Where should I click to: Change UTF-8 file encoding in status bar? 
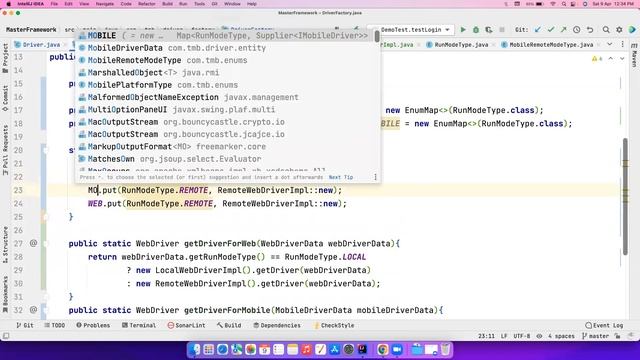click(522, 336)
